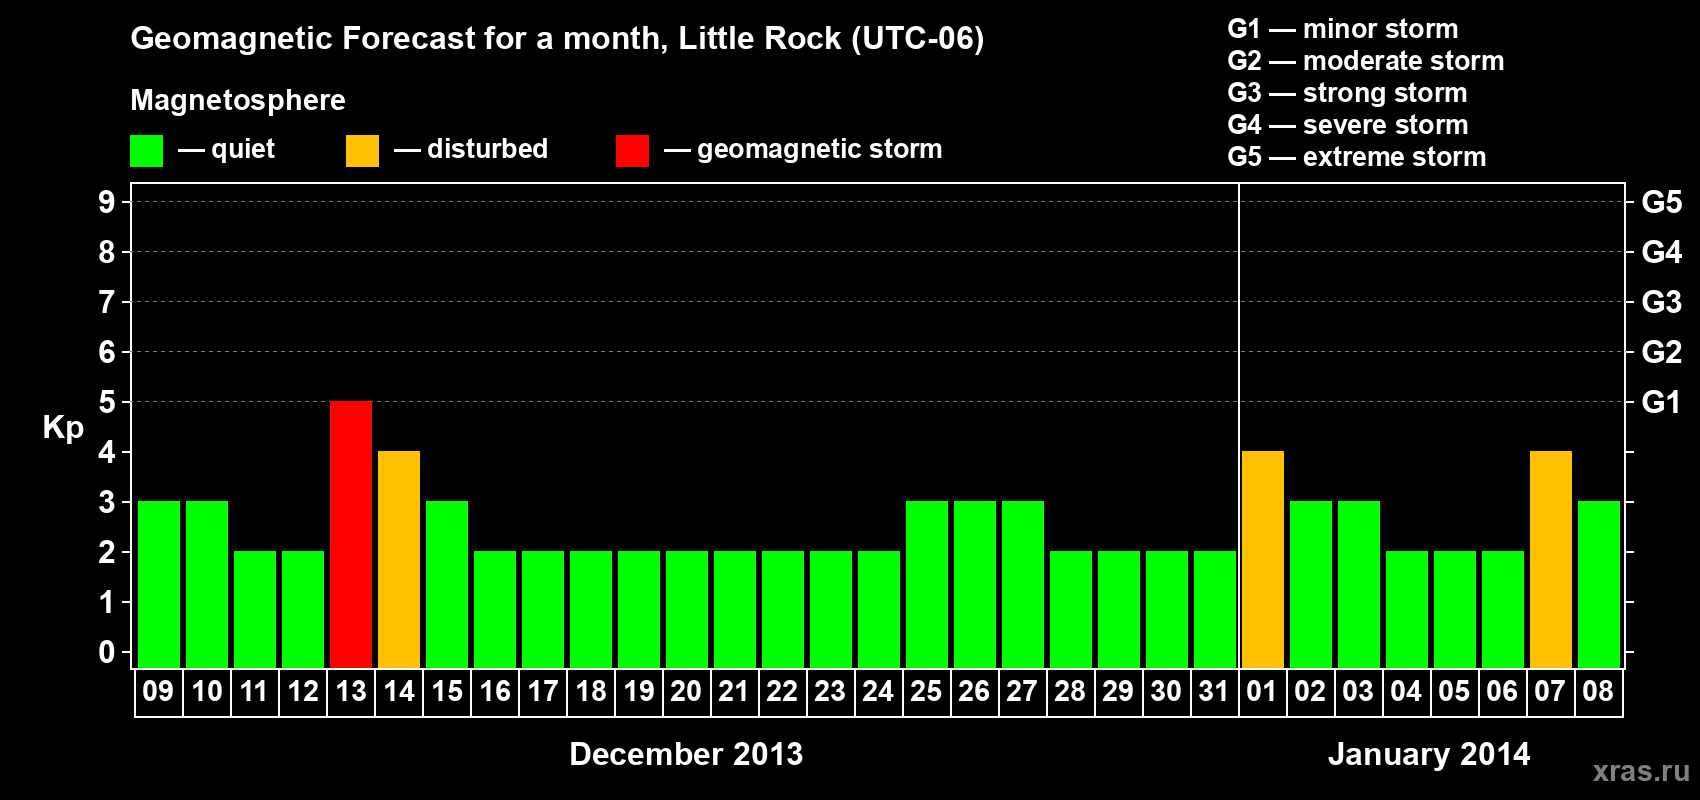Click the date cell '29'
The width and height of the screenshot is (1700, 800).
(1119, 692)
